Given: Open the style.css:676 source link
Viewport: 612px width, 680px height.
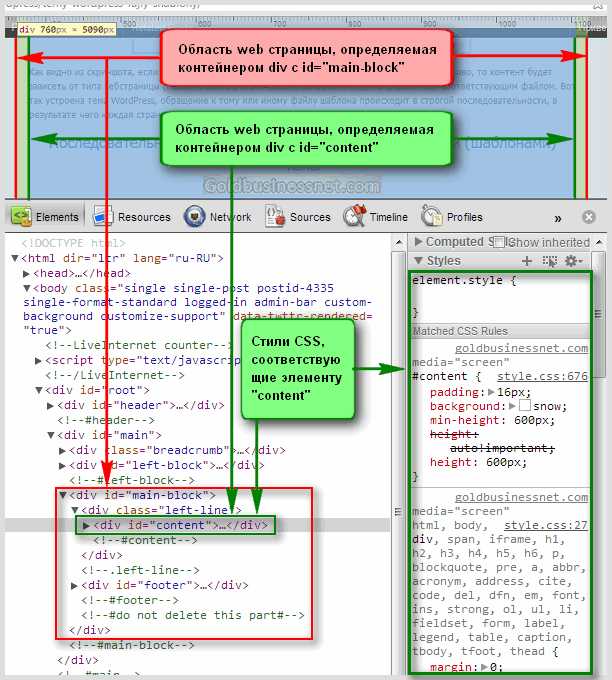Looking at the screenshot, I should coord(542,377).
